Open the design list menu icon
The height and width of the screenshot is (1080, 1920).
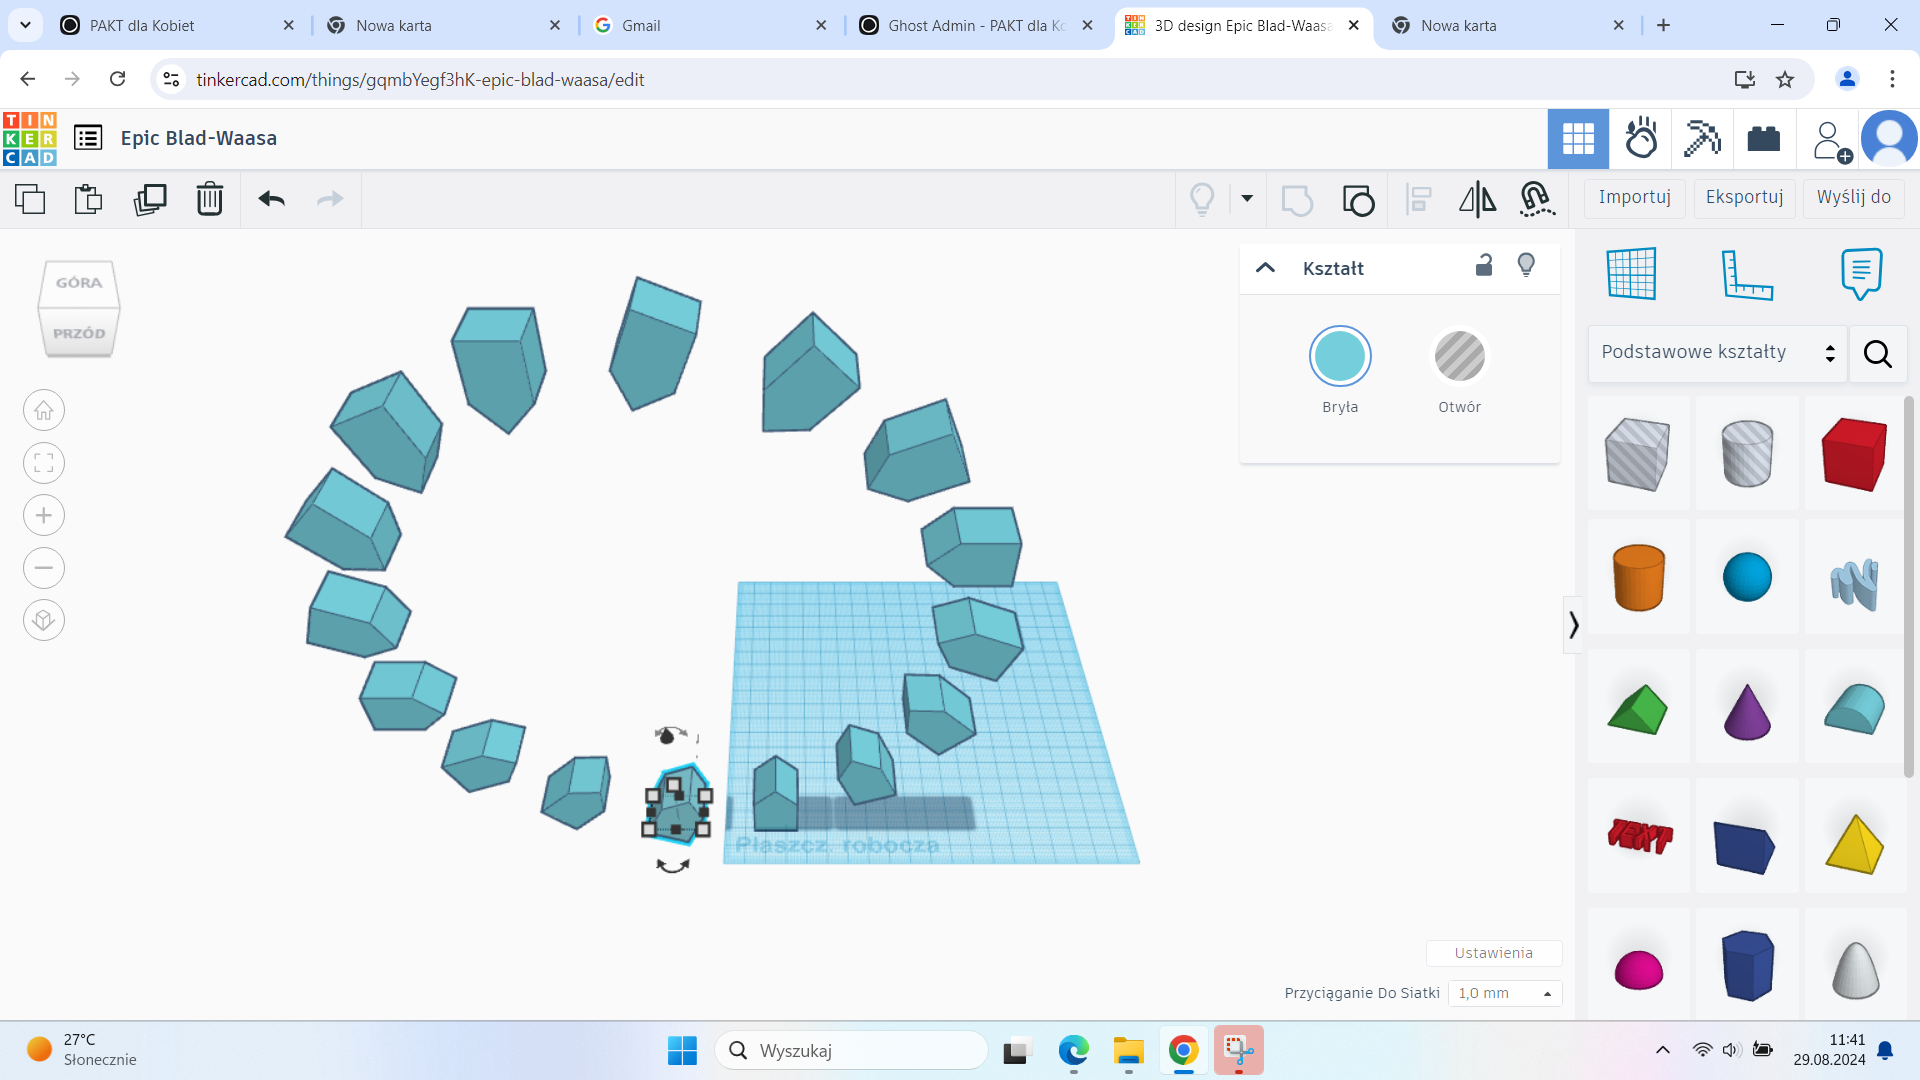tap(88, 138)
